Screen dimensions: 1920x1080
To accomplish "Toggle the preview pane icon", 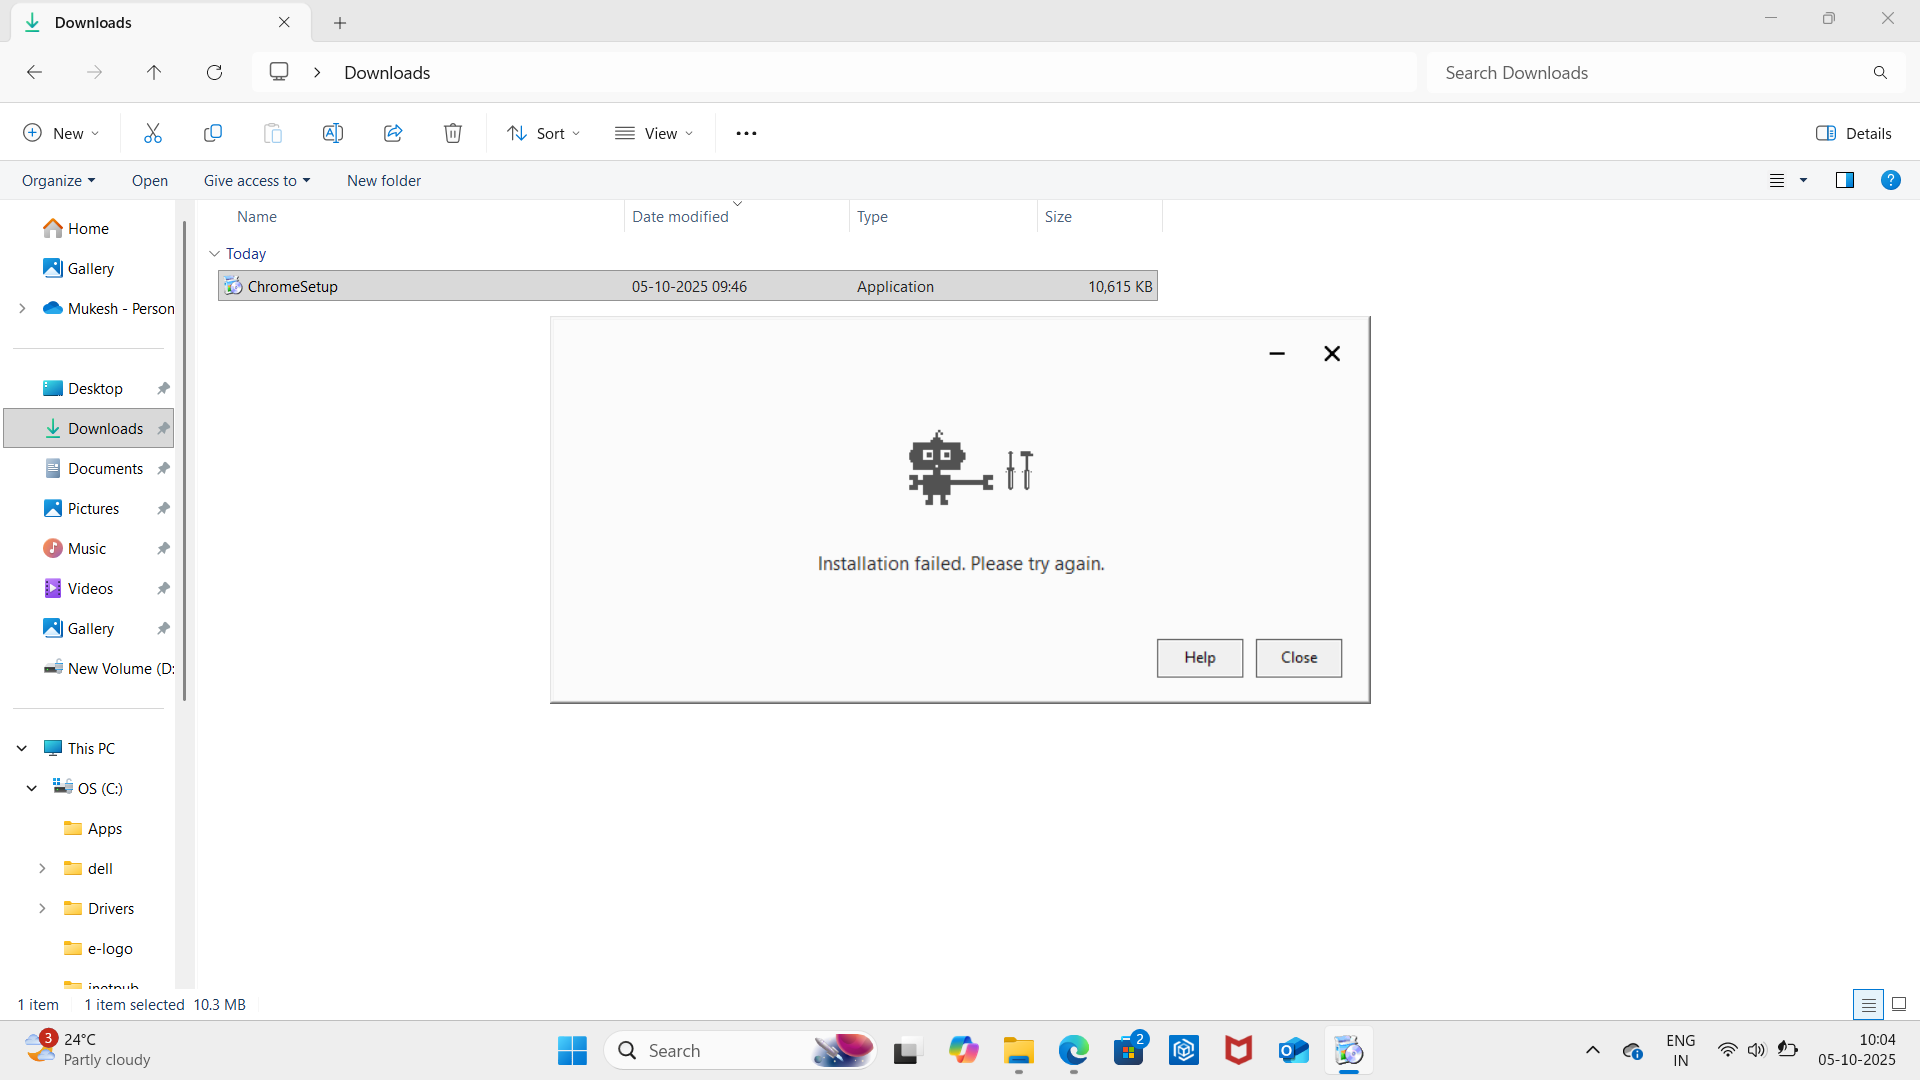I will (1844, 180).
